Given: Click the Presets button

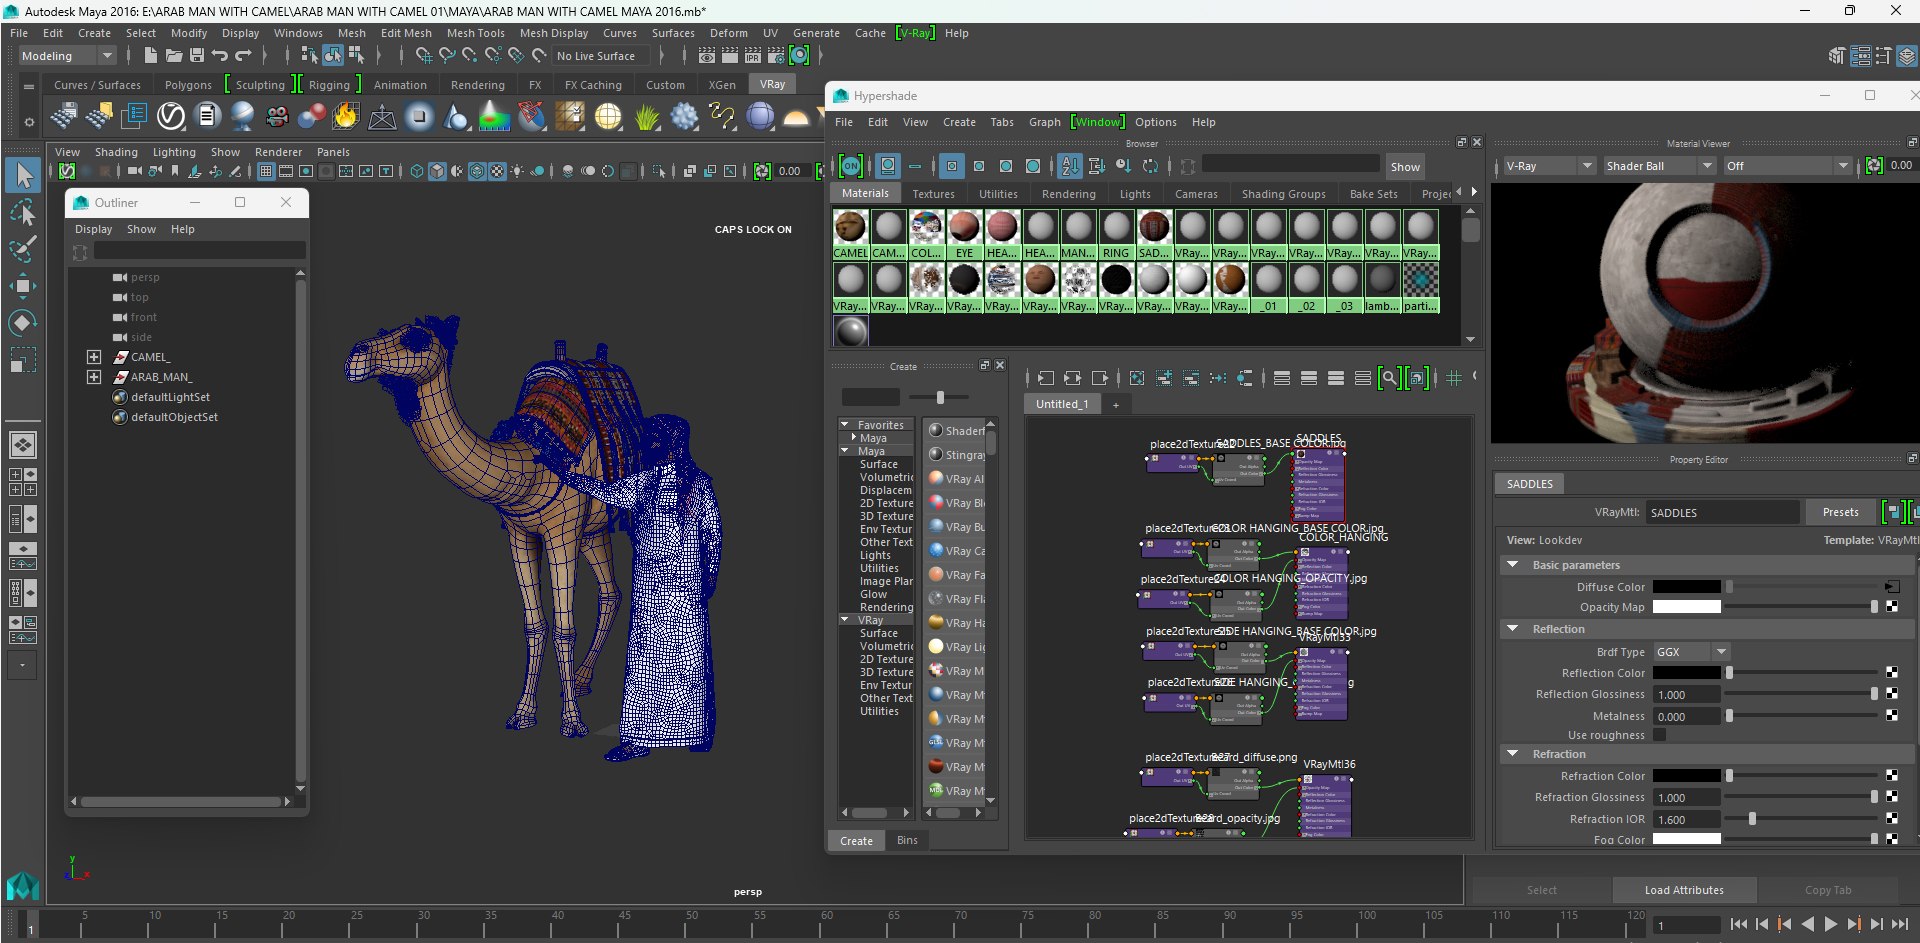Looking at the screenshot, I should [x=1840, y=512].
